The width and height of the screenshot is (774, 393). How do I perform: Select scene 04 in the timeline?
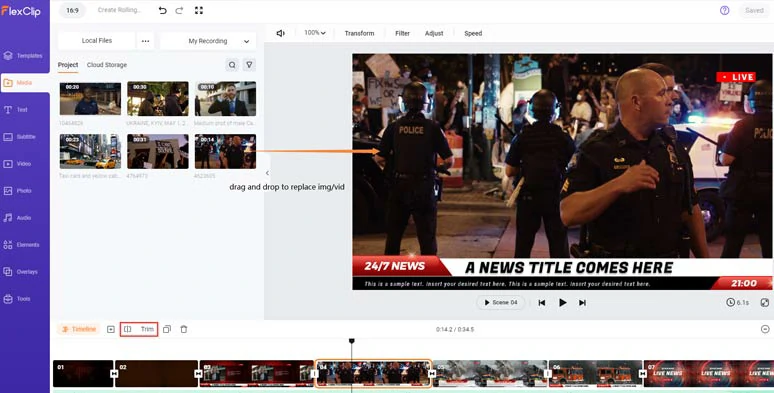[373, 374]
